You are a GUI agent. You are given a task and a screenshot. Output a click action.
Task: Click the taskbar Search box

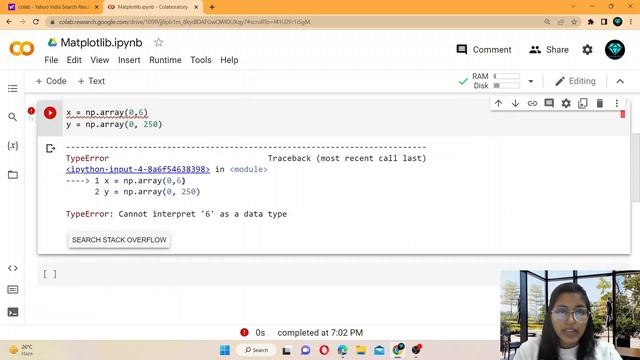[256, 350]
